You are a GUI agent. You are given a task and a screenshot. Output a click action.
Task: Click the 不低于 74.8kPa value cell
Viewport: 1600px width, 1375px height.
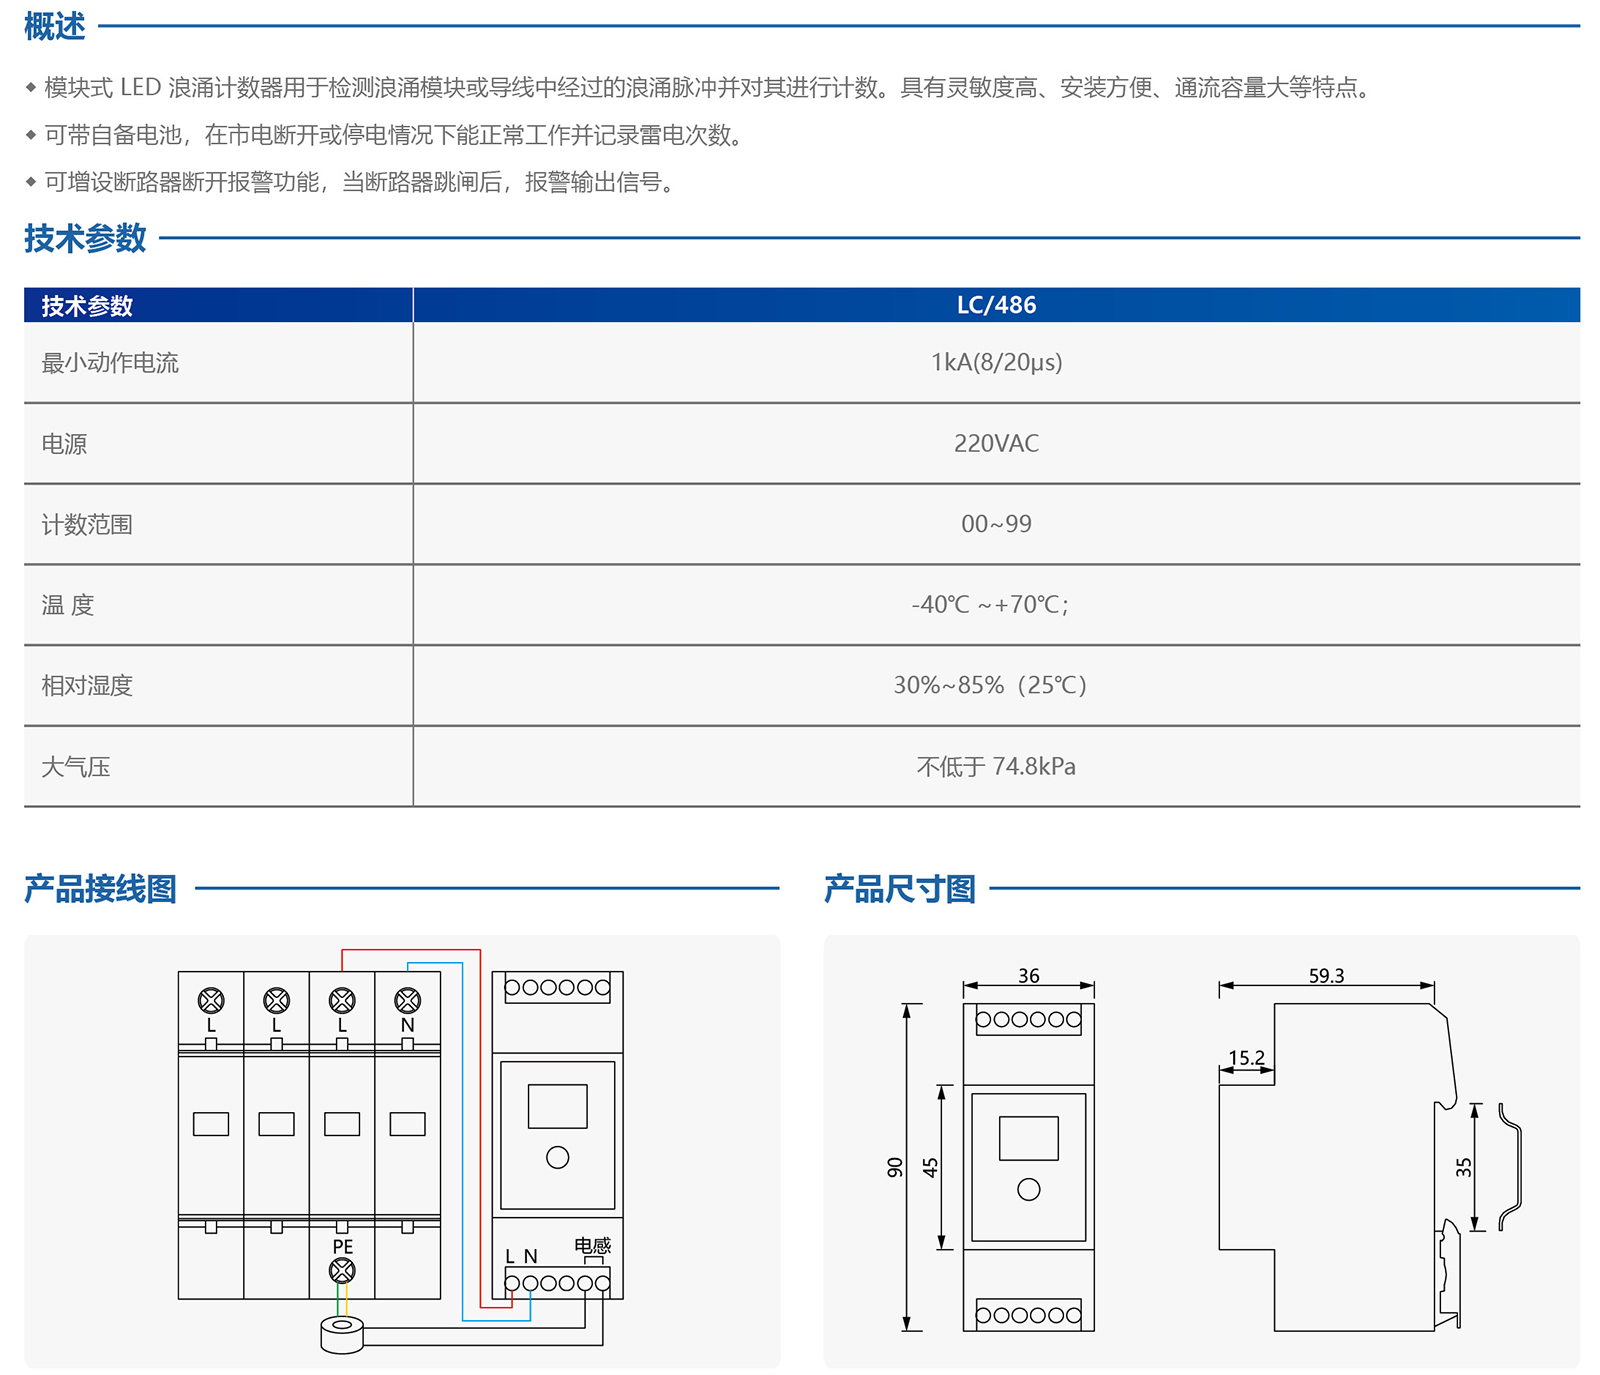click(x=996, y=767)
